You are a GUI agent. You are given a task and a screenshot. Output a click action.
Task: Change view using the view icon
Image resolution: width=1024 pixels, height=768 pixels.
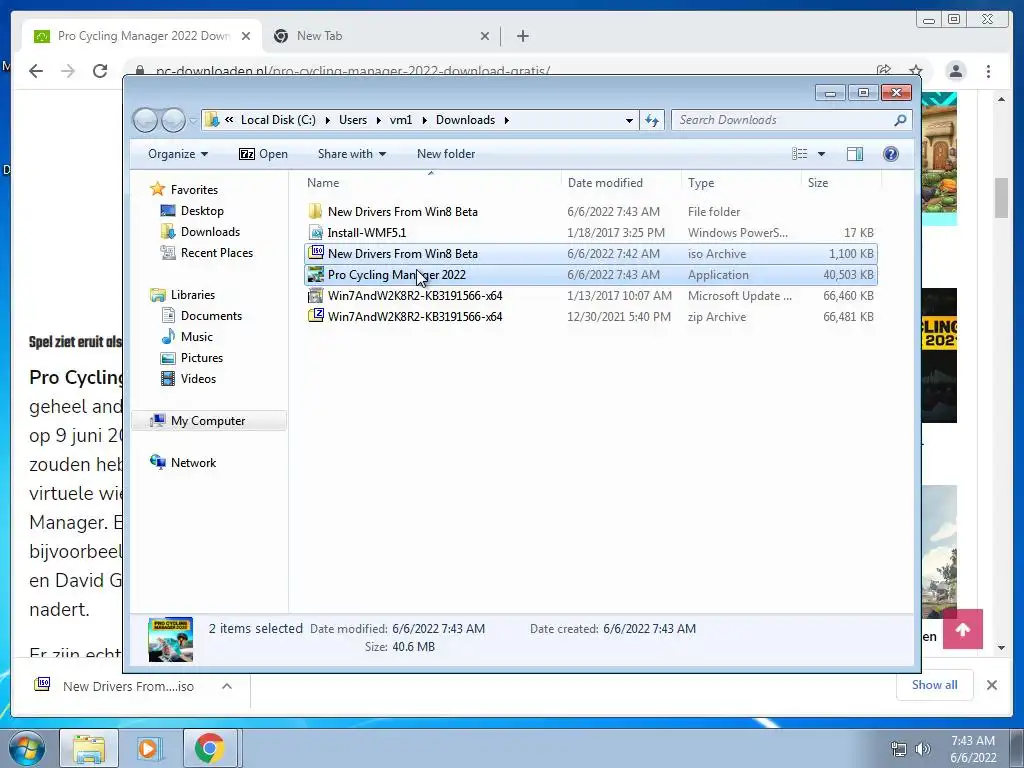[x=799, y=154]
